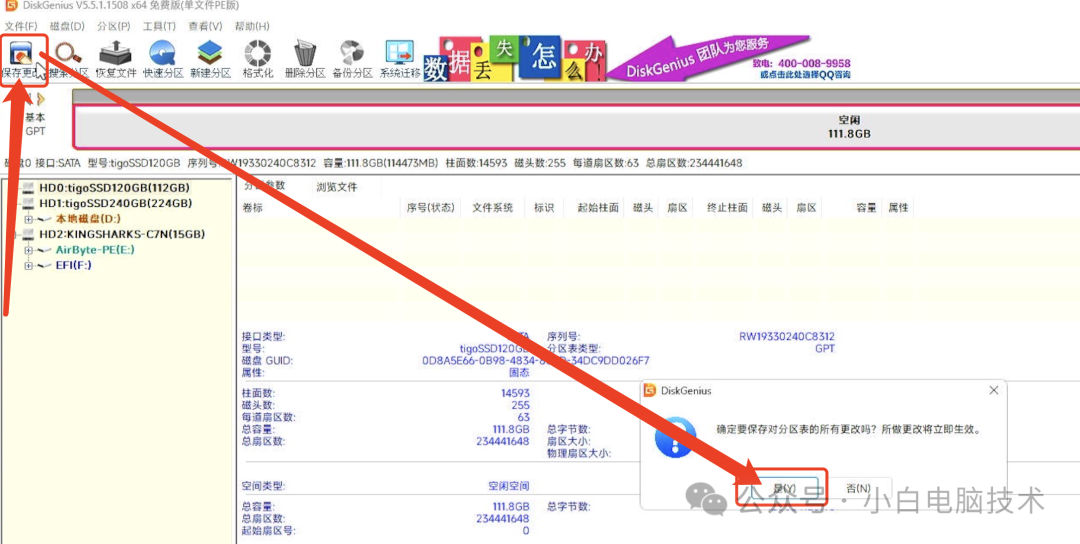This screenshot has height=544, width=1080.
Task: Switch to the Browse Files (浏览文件) tab
Action: (337, 187)
